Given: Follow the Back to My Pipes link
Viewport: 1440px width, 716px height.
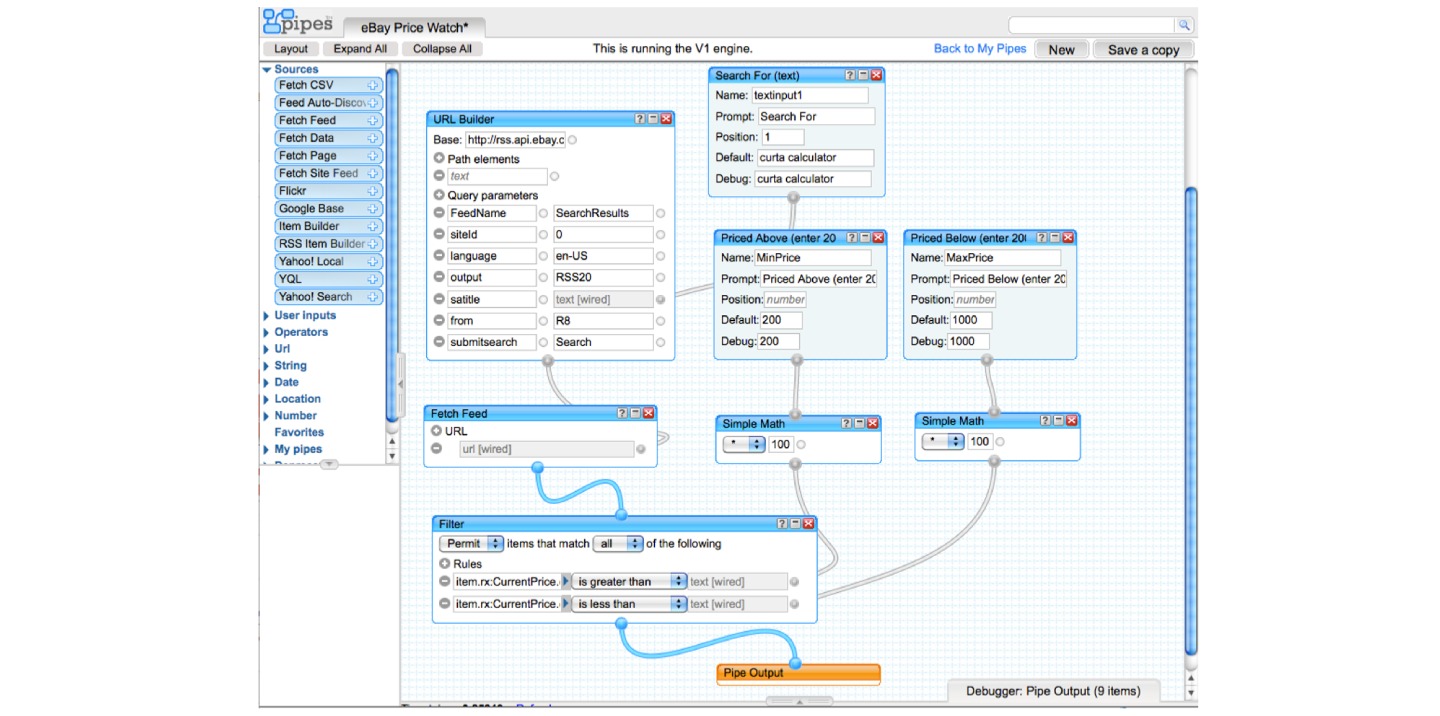Looking at the screenshot, I should (x=980, y=49).
